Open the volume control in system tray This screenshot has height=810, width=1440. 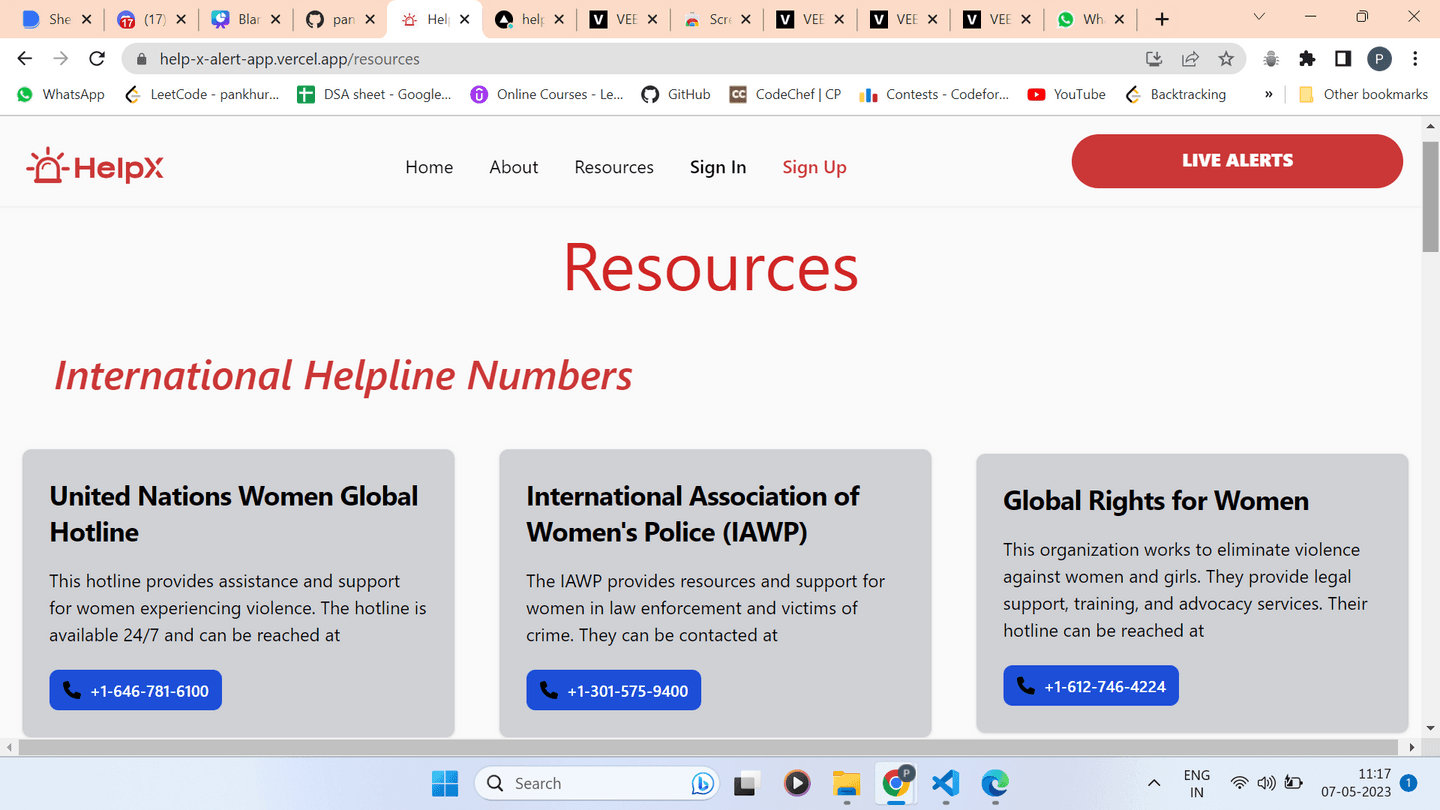tap(1266, 783)
